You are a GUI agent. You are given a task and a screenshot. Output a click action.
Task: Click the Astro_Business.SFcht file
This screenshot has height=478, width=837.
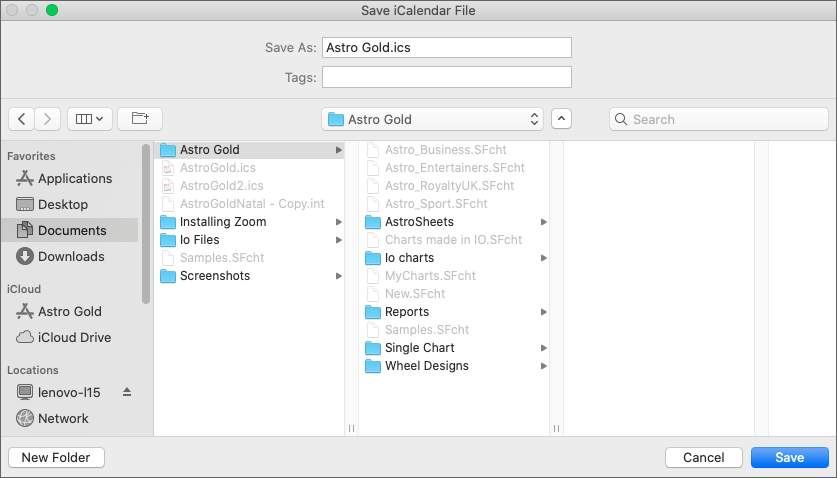(x=454, y=150)
